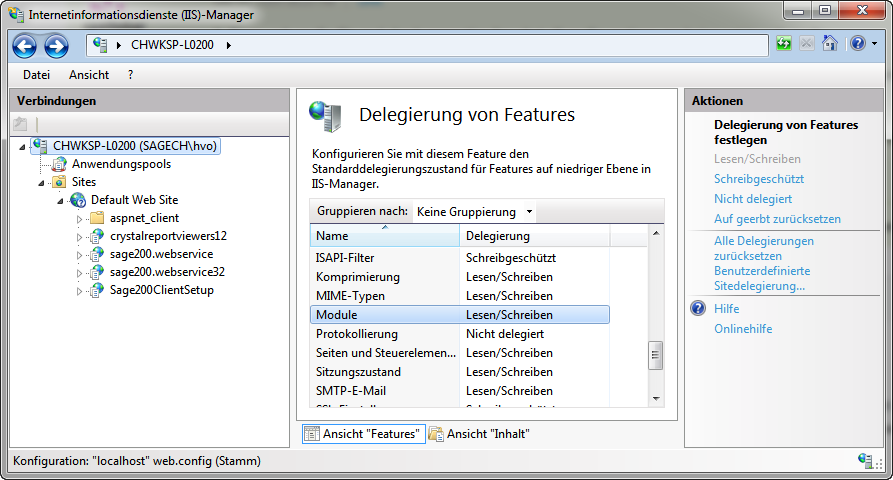Switch to Ansicht "Features" tab

point(364,434)
